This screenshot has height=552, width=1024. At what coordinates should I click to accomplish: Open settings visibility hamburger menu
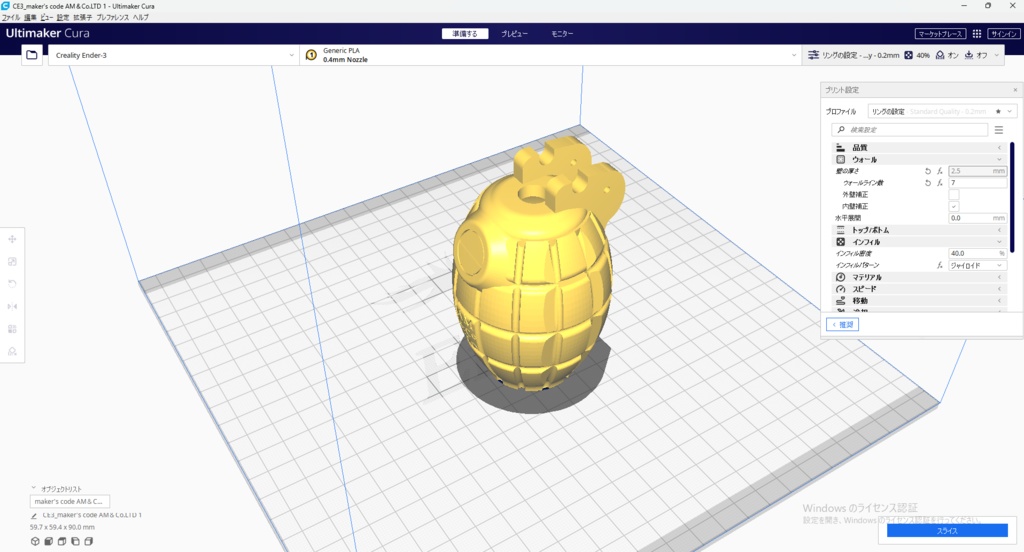pos(999,129)
